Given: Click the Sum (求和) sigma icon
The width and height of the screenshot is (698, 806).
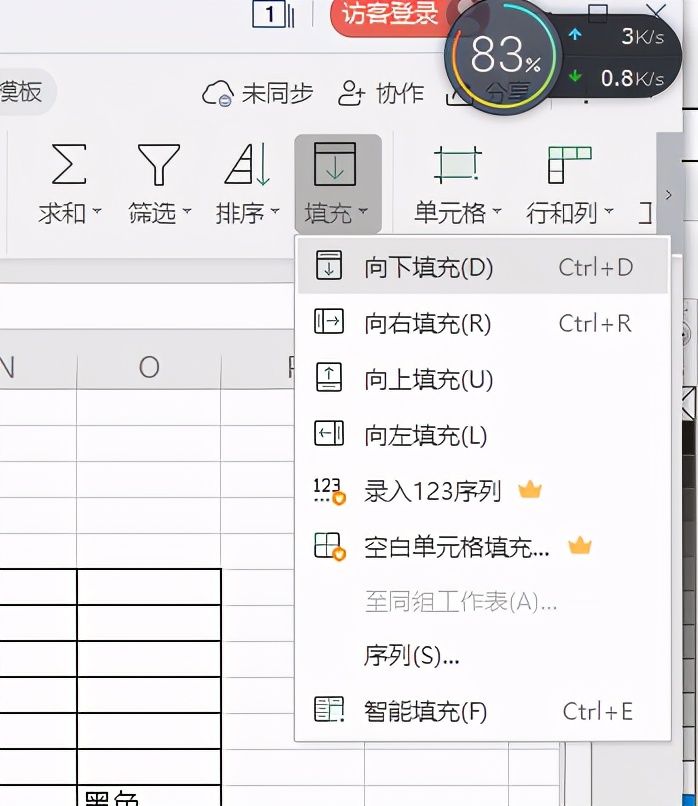Looking at the screenshot, I should (69, 164).
